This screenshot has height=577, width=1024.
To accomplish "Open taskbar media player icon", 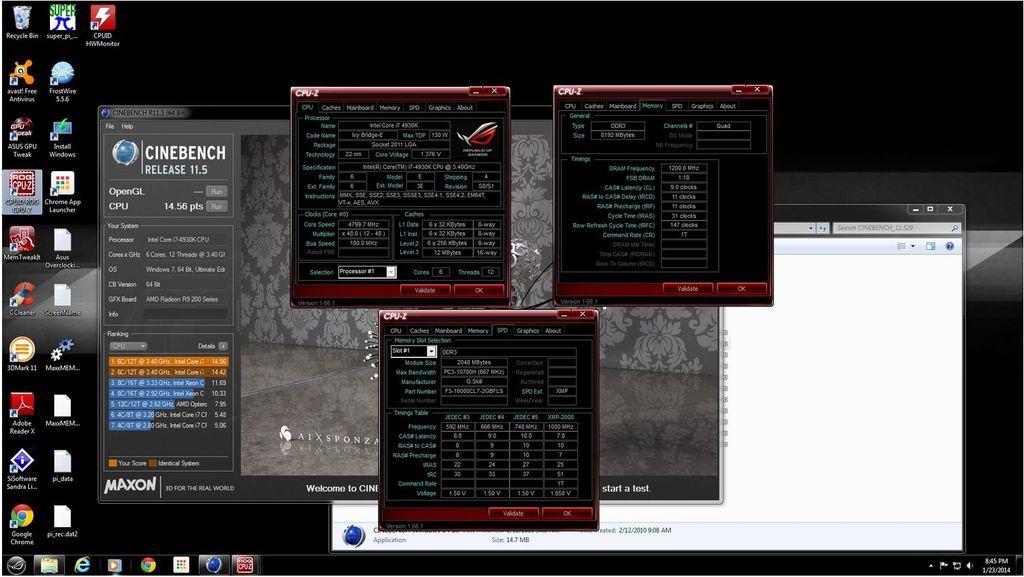I will pyautogui.click(x=115, y=565).
